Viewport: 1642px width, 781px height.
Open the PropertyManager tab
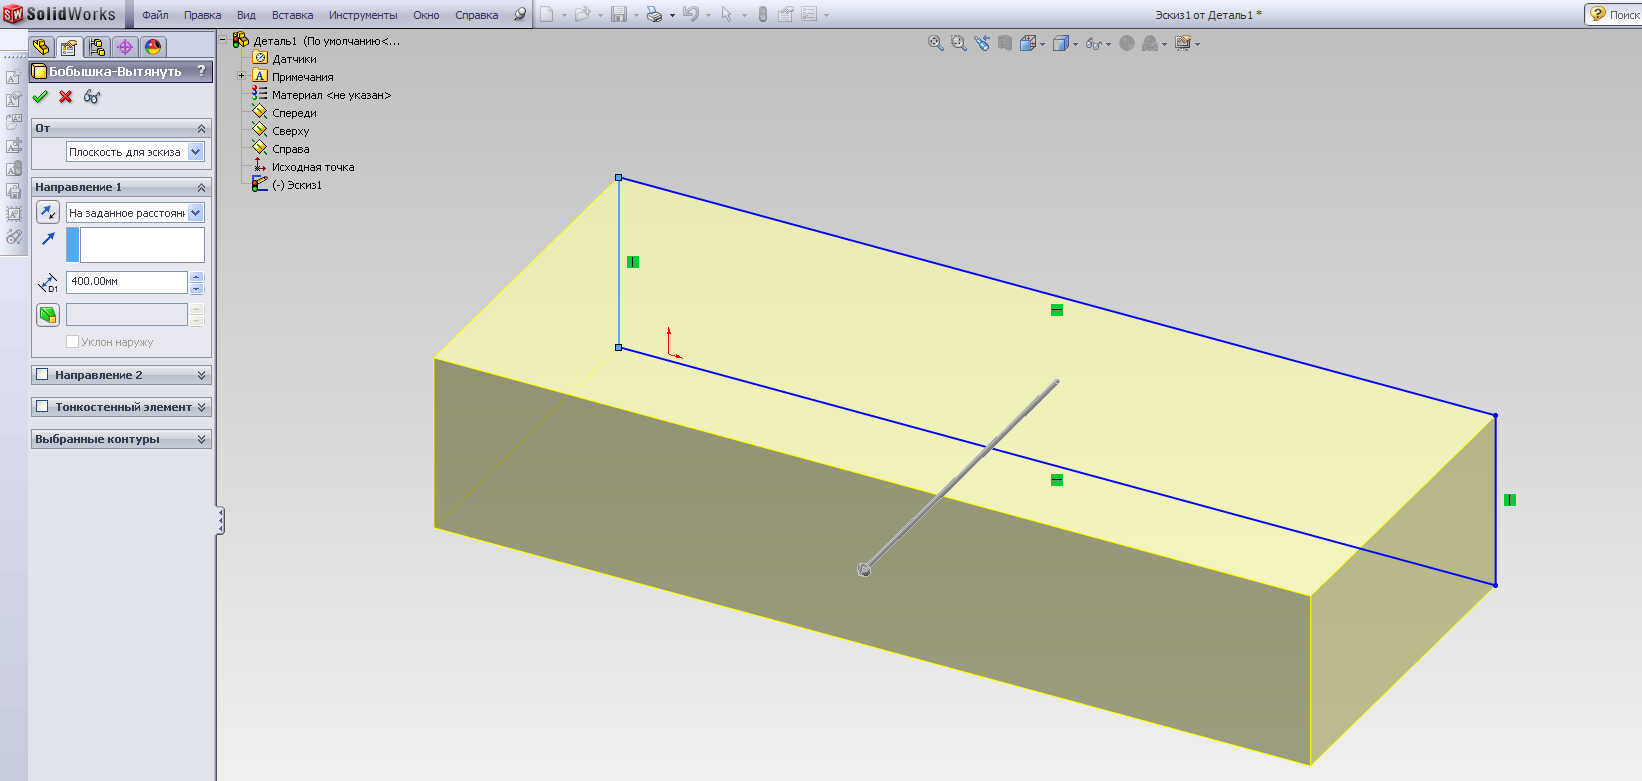click(x=69, y=47)
